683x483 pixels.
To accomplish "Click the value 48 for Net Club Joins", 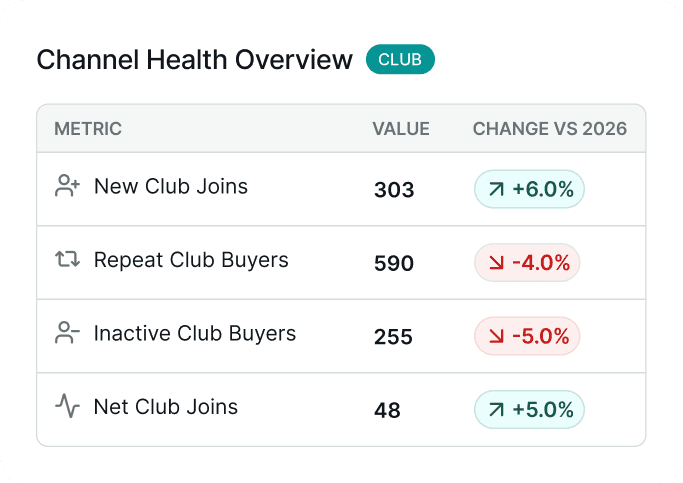I will [387, 410].
